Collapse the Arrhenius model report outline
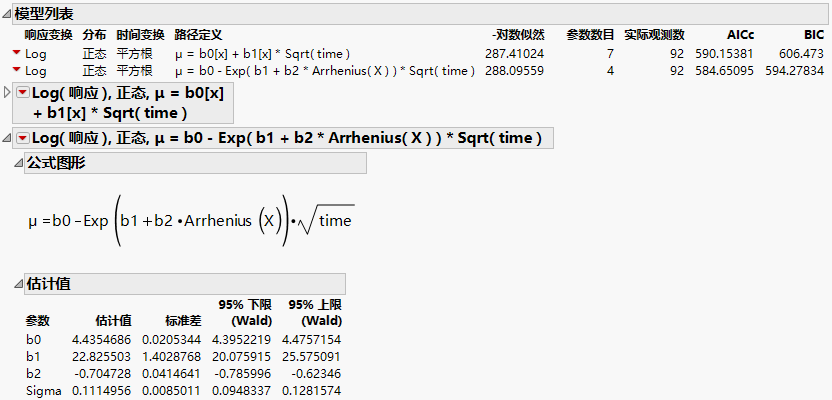The width and height of the screenshot is (832, 400). (8, 138)
